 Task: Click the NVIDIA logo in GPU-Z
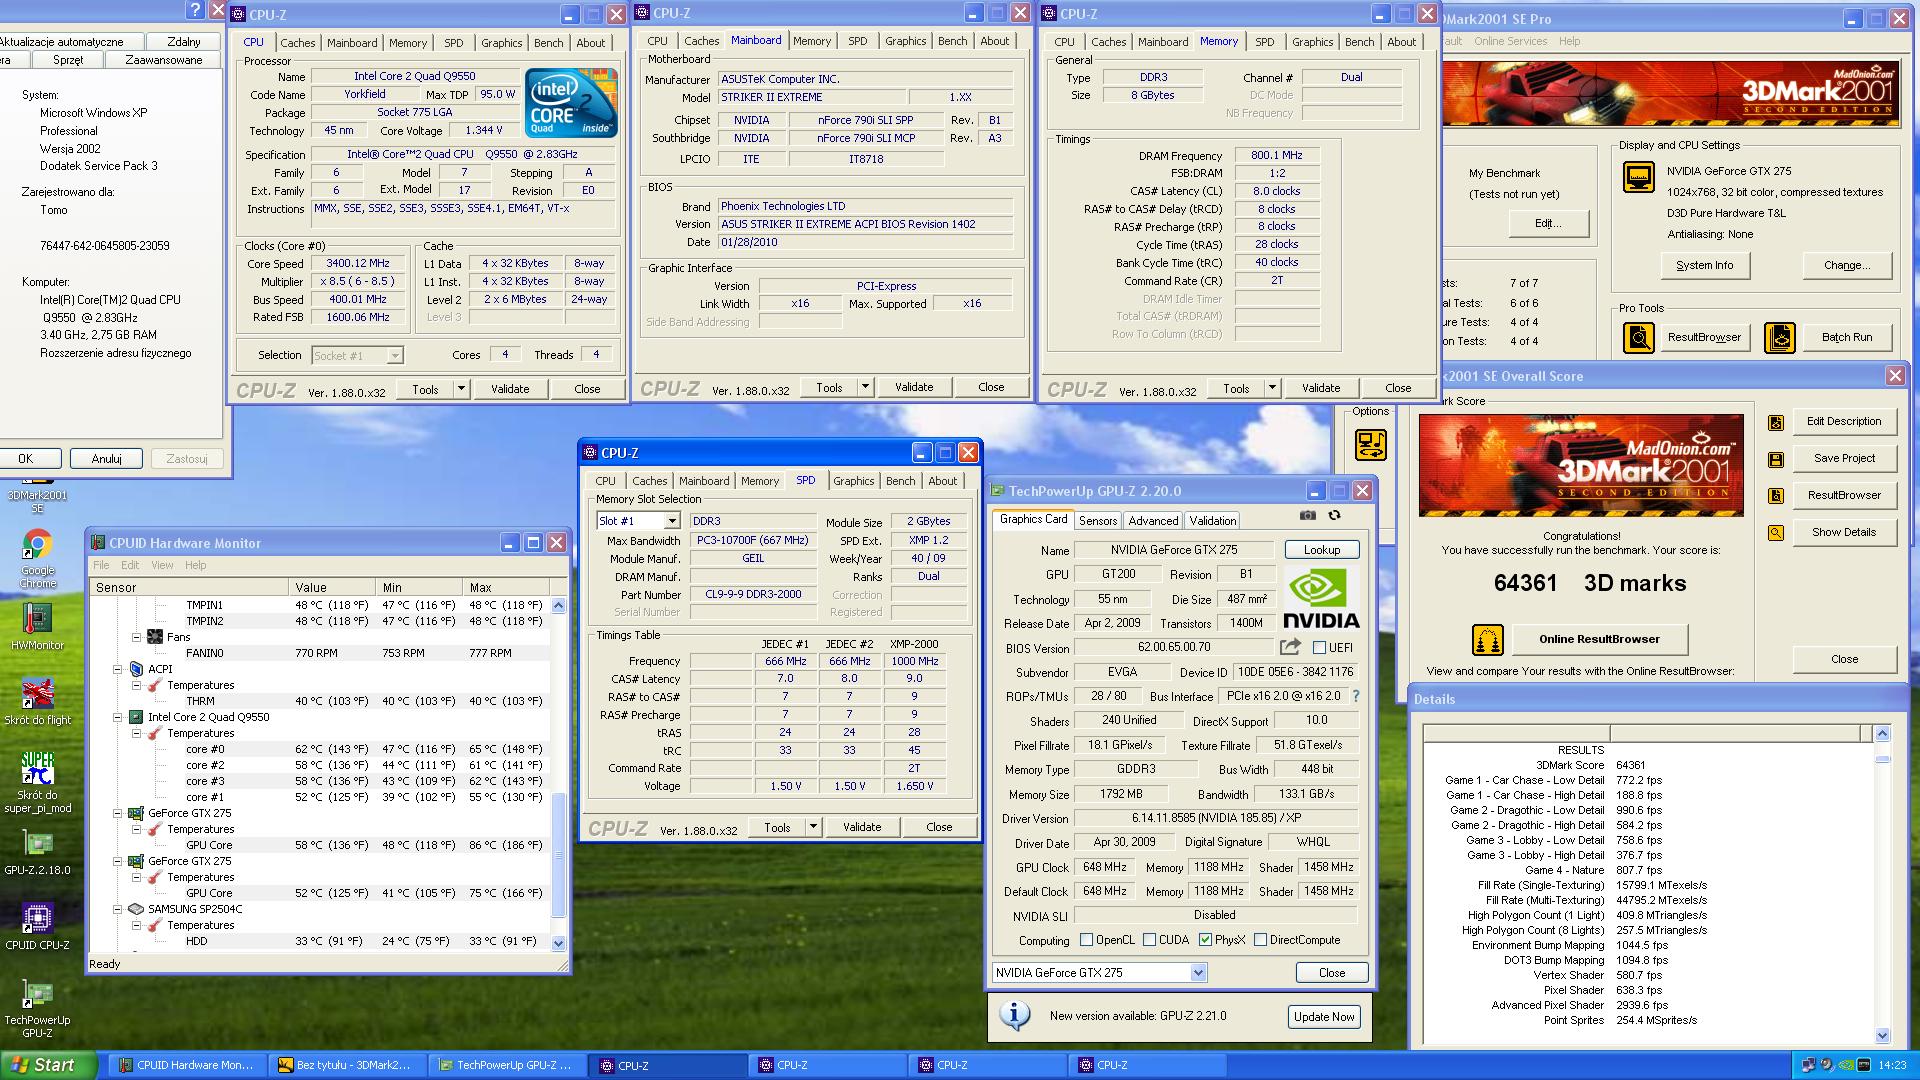click(1320, 598)
